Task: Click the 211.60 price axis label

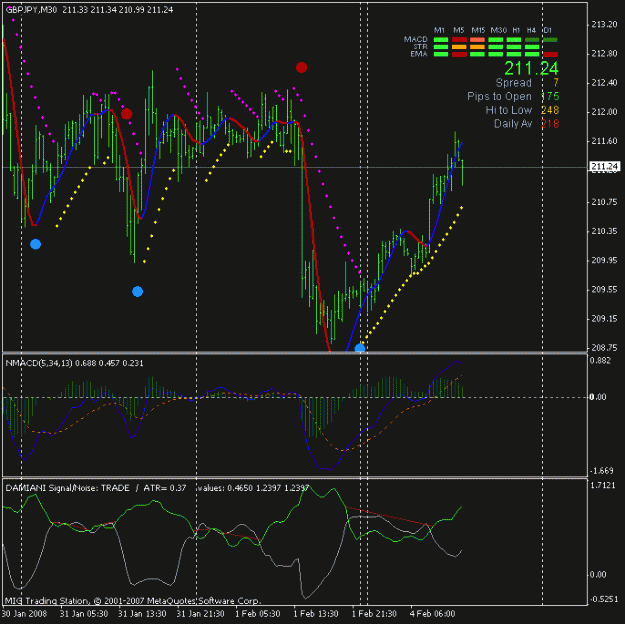Action: (604, 141)
